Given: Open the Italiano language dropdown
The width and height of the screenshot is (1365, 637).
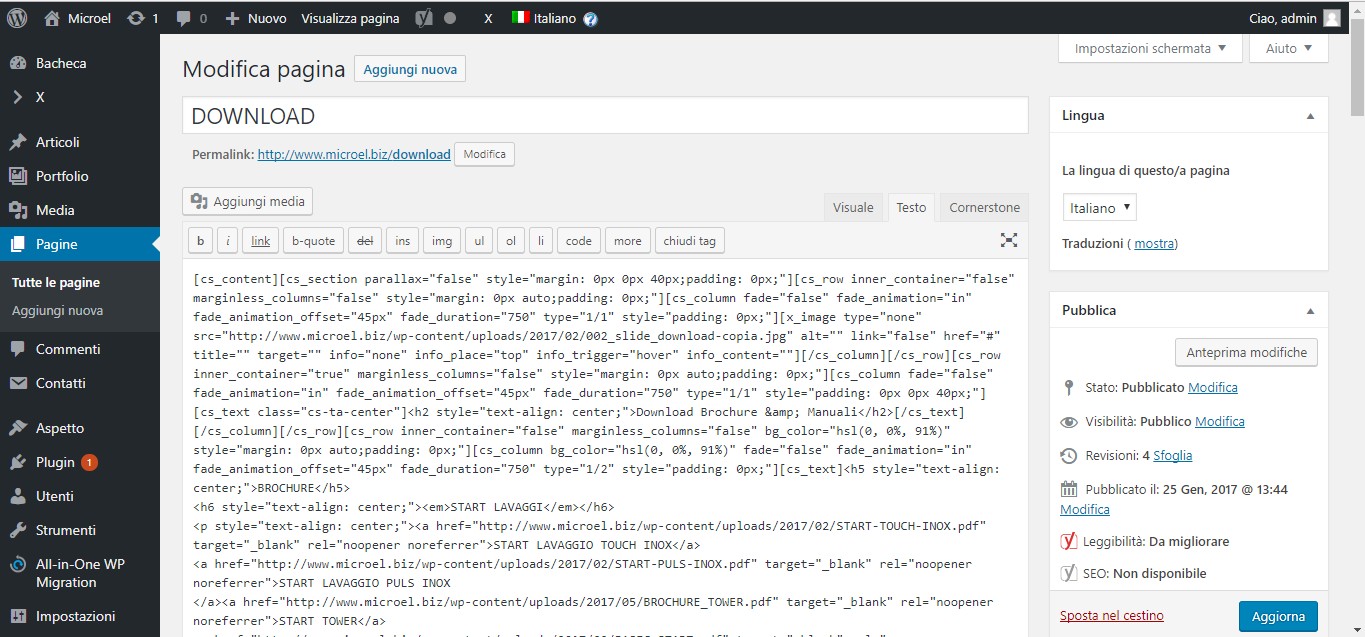Looking at the screenshot, I should (x=1099, y=208).
